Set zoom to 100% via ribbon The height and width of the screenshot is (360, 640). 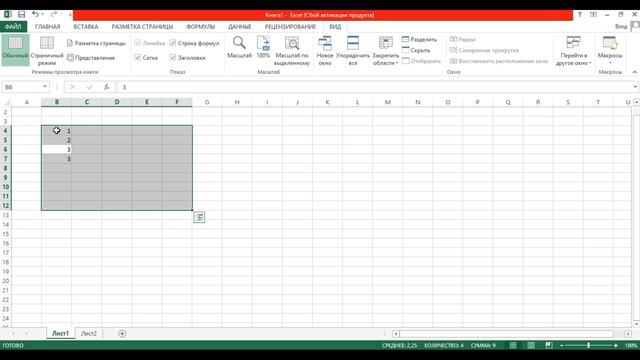tap(263, 47)
